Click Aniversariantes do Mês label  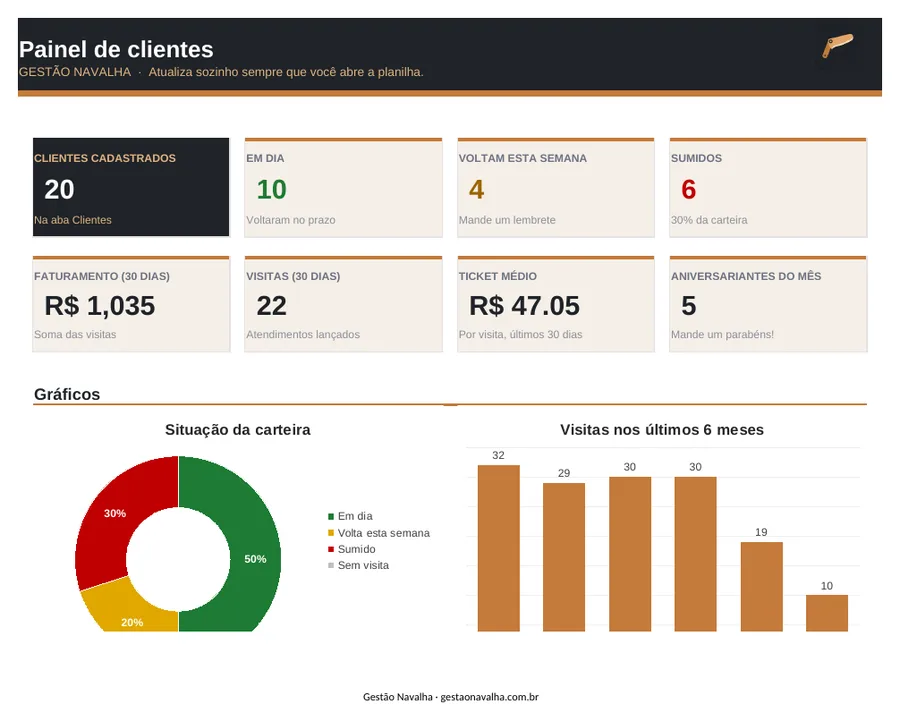[746, 276]
